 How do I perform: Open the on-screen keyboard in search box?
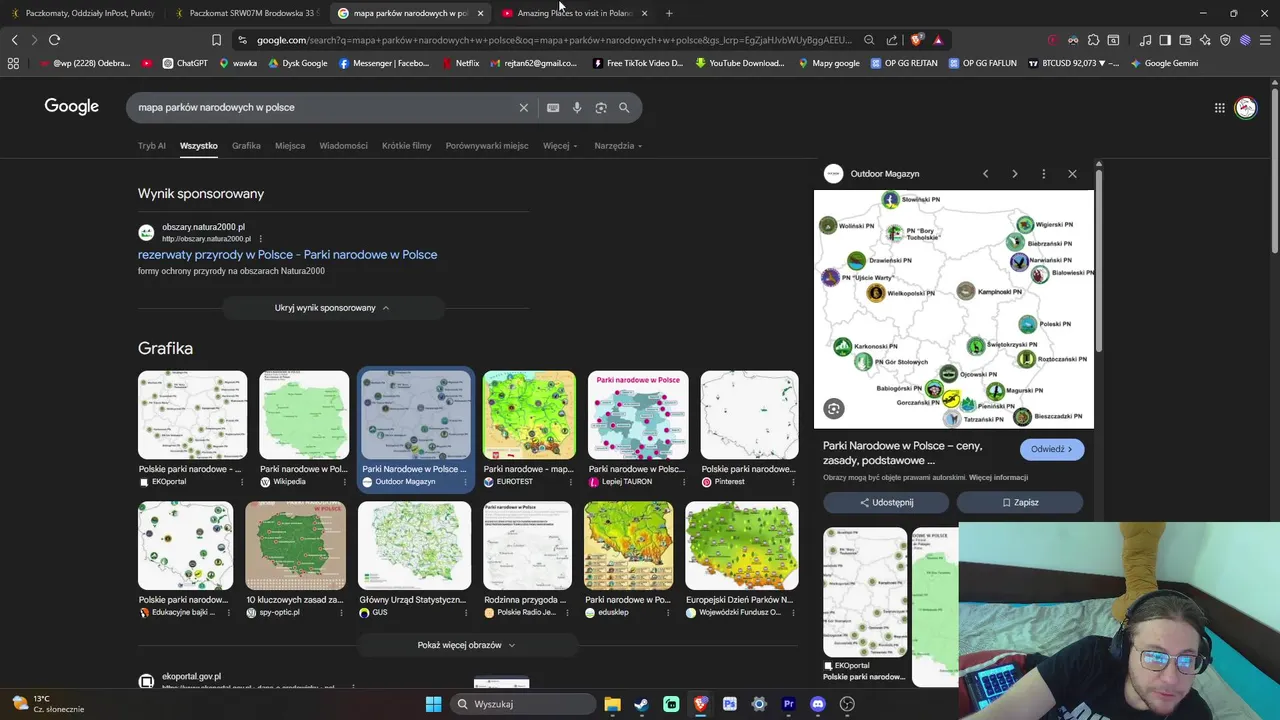coord(553,108)
